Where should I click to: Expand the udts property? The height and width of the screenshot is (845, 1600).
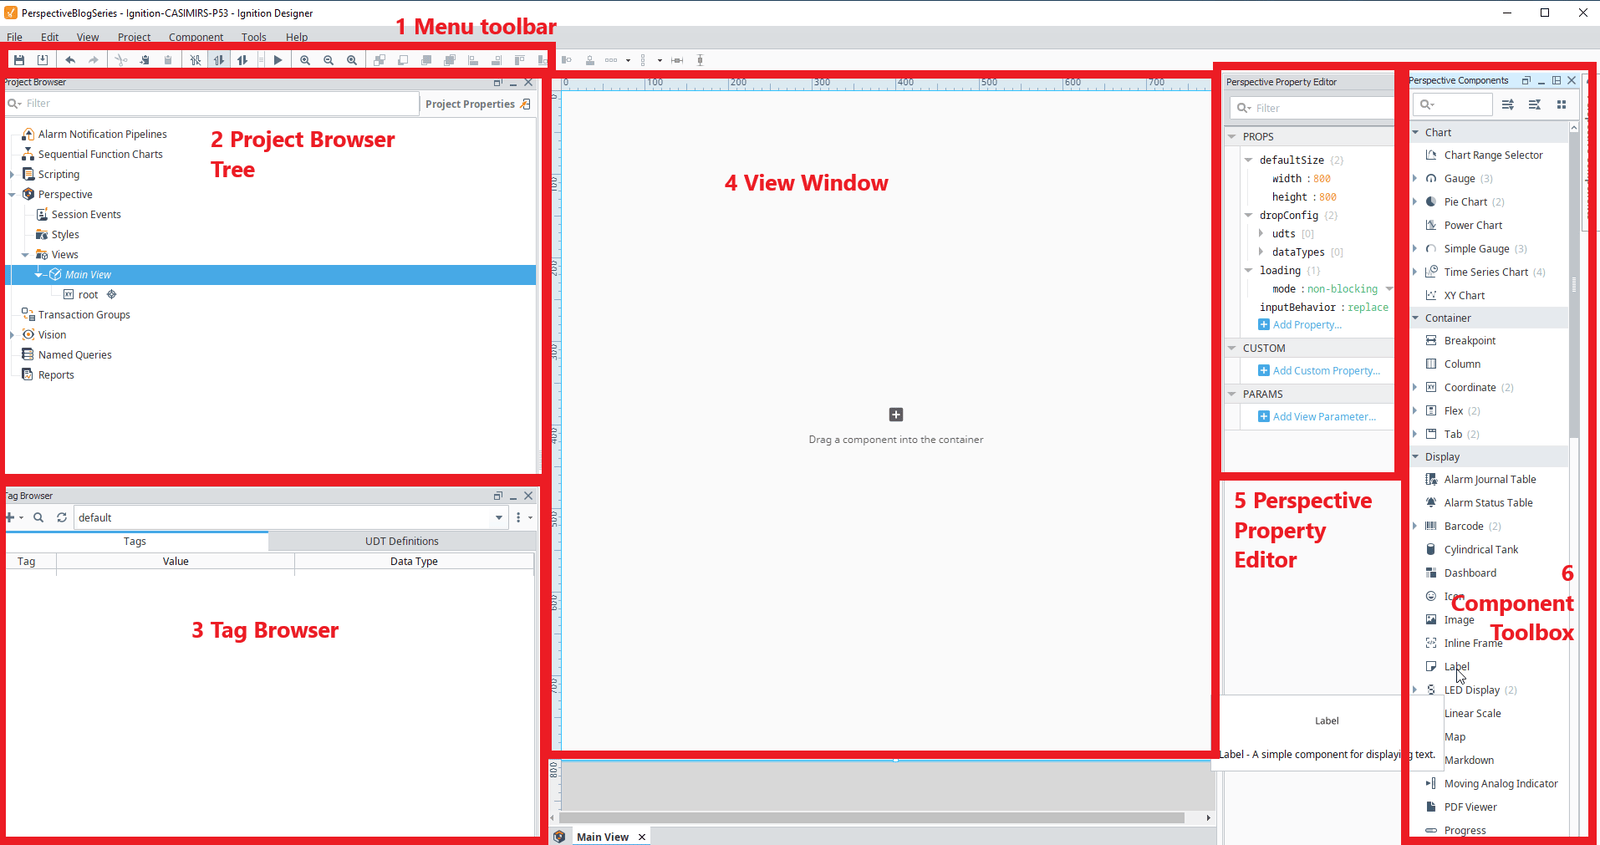point(1261,234)
